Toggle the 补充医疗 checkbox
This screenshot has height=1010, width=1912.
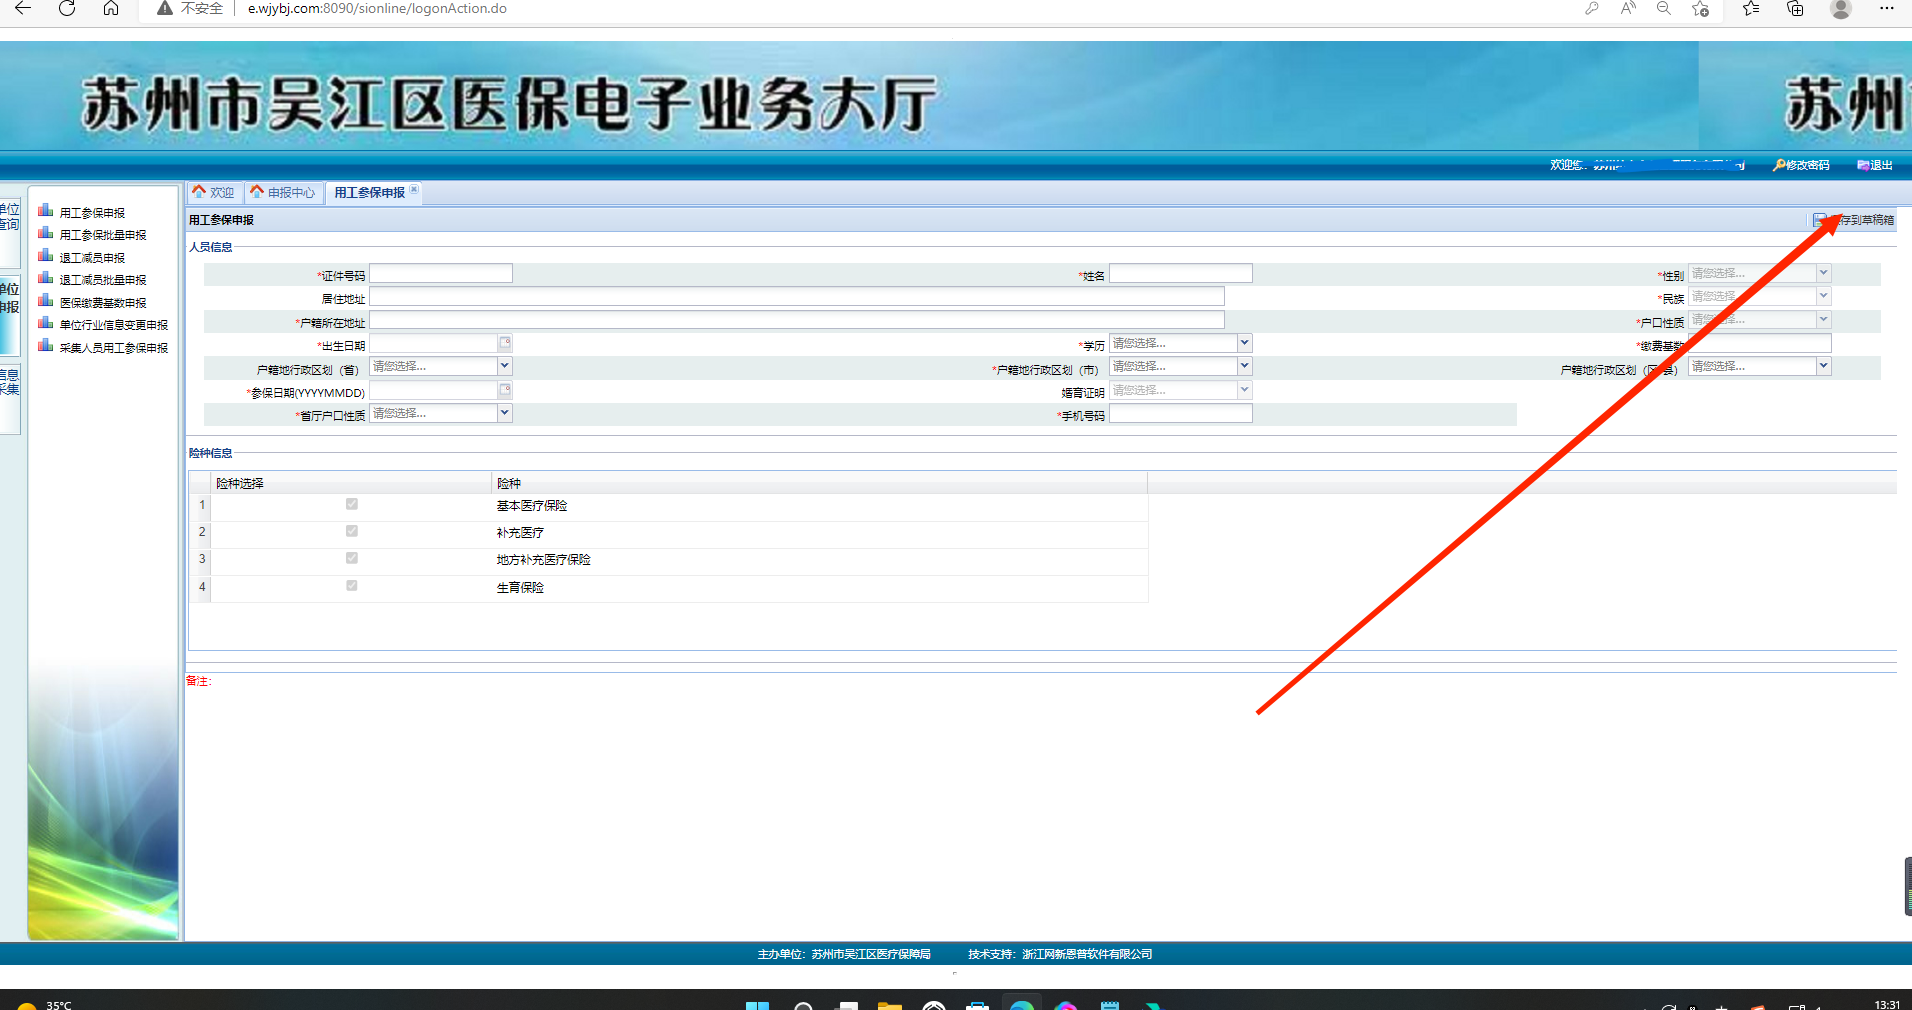[352, 531]
